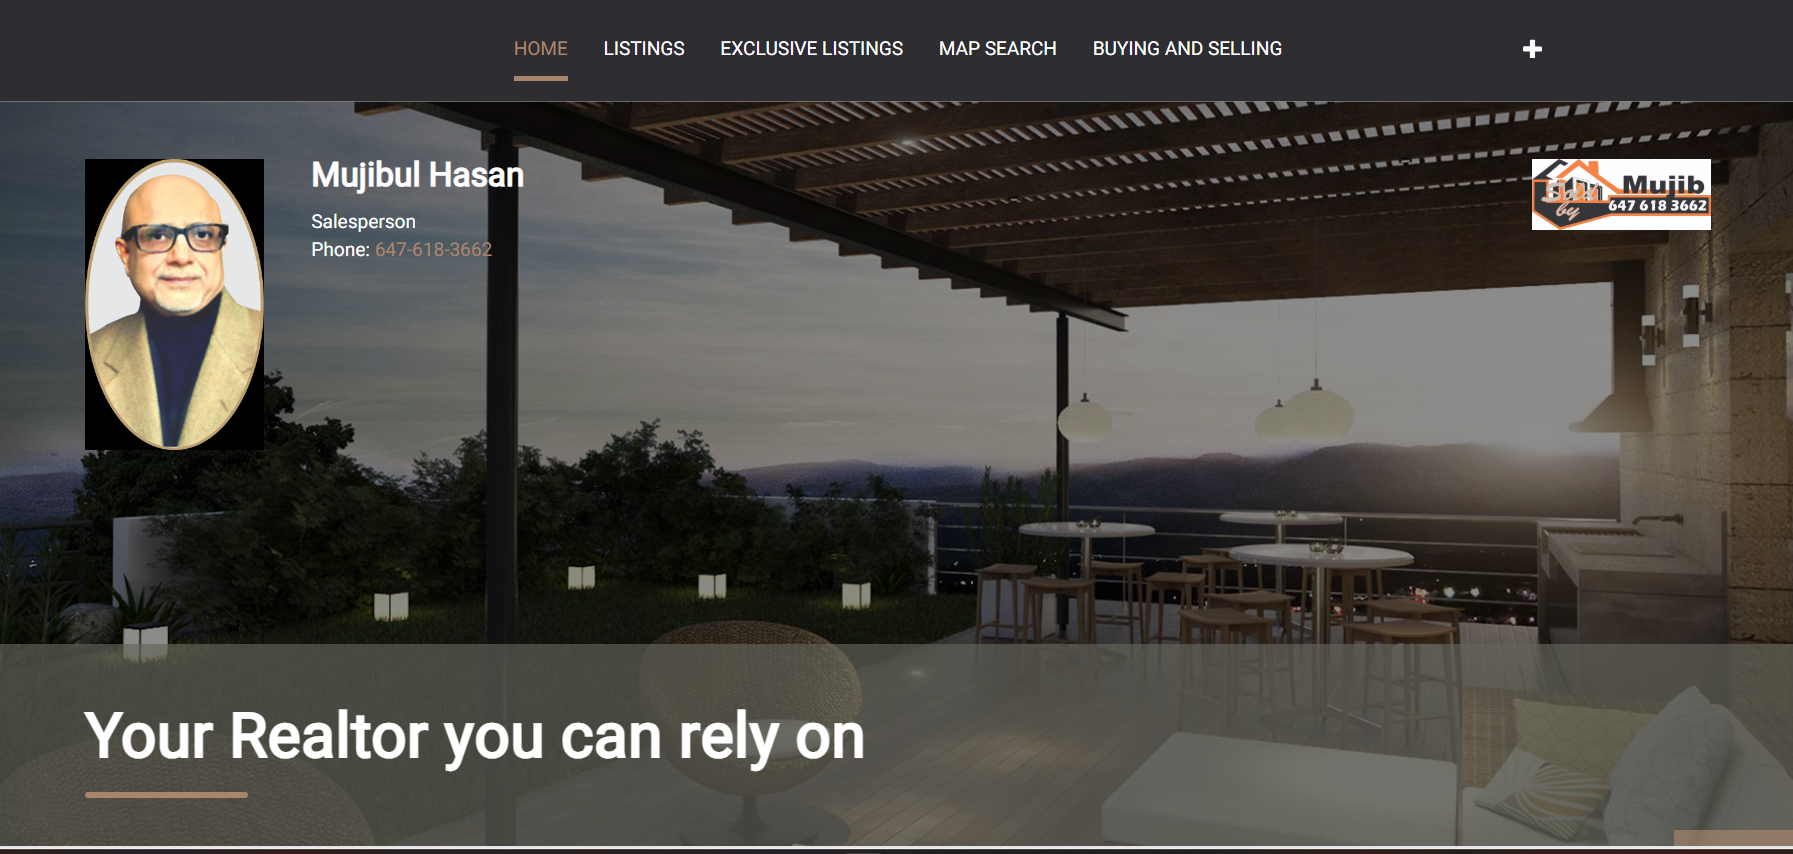
Task: Click the Mujibul Hasan name heading
Action: 417,175
